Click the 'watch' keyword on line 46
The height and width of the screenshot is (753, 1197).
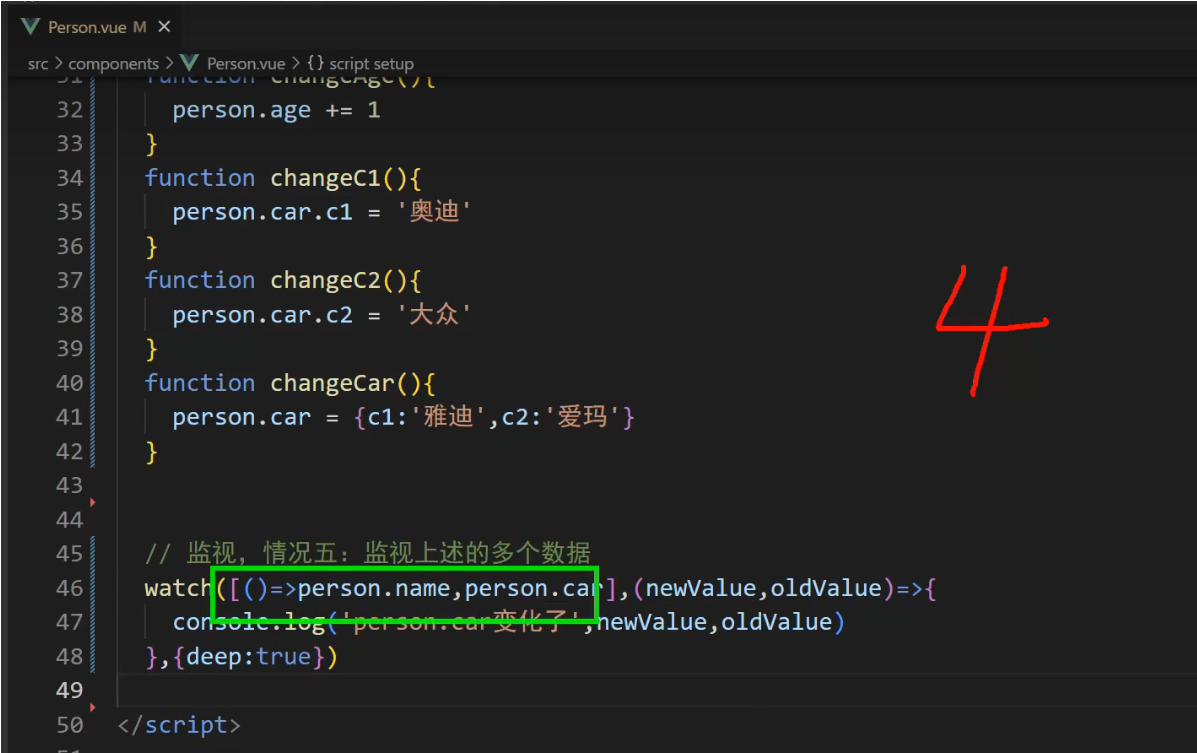click(178, 588)
